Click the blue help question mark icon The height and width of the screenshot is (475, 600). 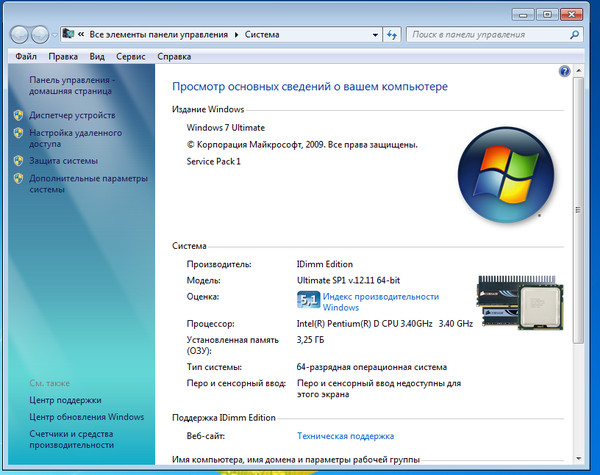click(x=564, y=71)
